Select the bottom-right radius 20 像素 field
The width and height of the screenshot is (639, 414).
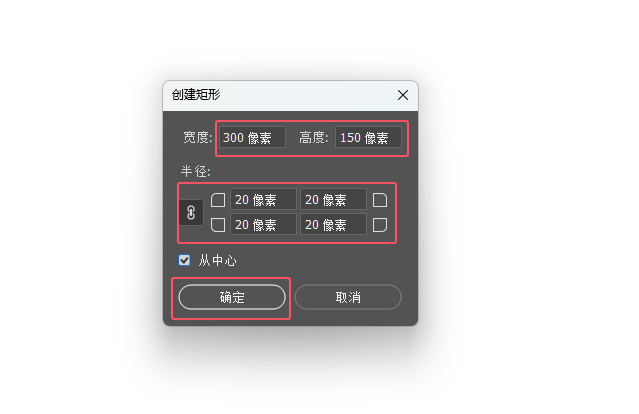click(333, 225)
